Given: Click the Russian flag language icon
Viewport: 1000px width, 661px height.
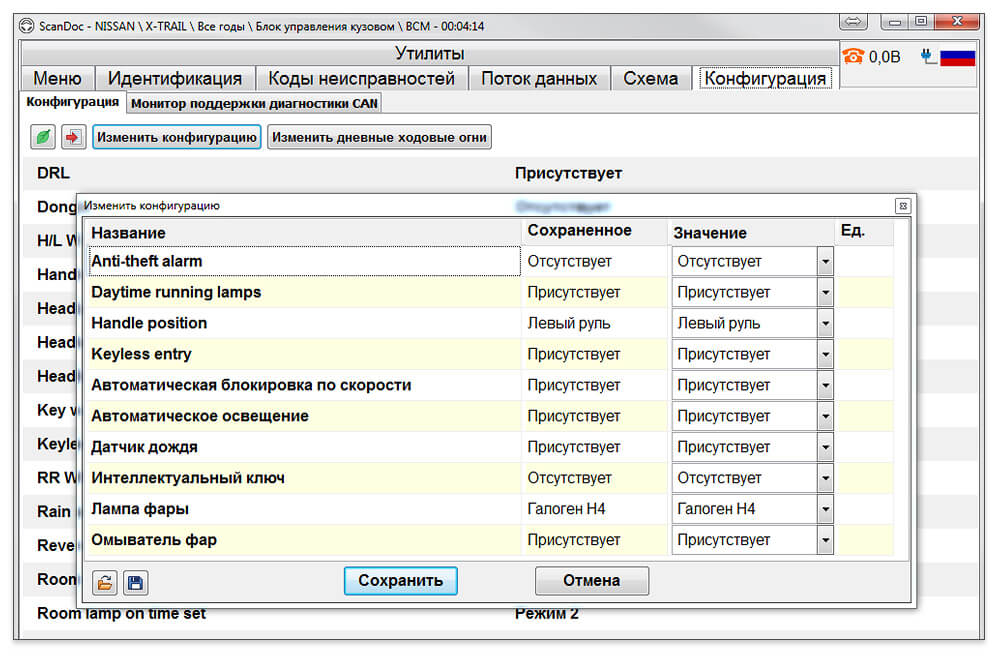Looking at the screenshot, I should point(957,57).
